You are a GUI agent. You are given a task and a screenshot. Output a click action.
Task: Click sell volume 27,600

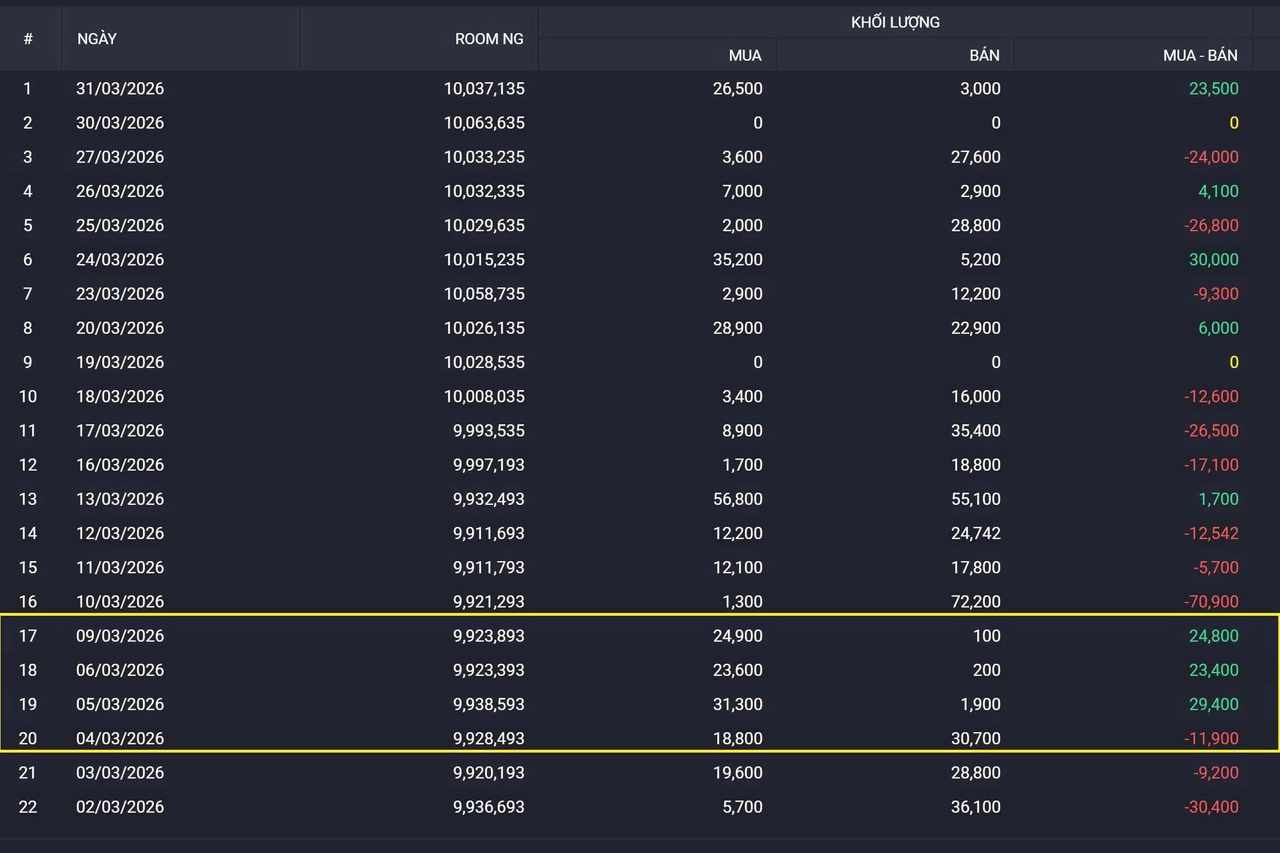(976, 157)
